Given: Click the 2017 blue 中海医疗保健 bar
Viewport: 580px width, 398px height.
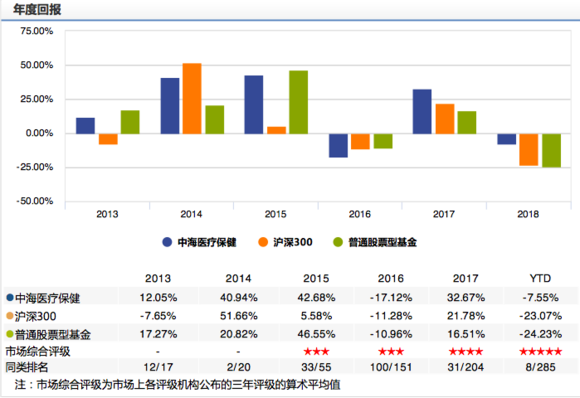Looking at the screenshot, I should 422,111.
